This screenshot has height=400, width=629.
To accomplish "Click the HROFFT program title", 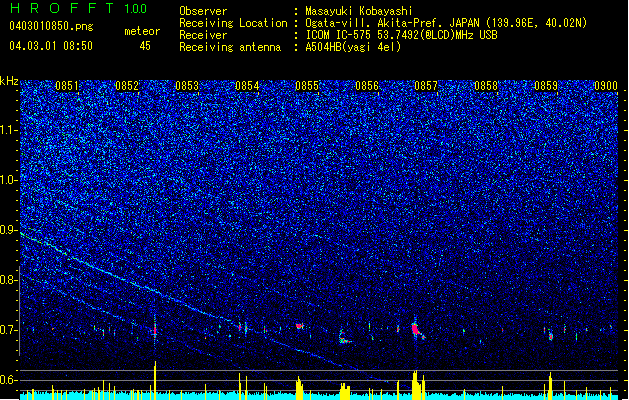I will pyautogui.click(x=61, y=8).
